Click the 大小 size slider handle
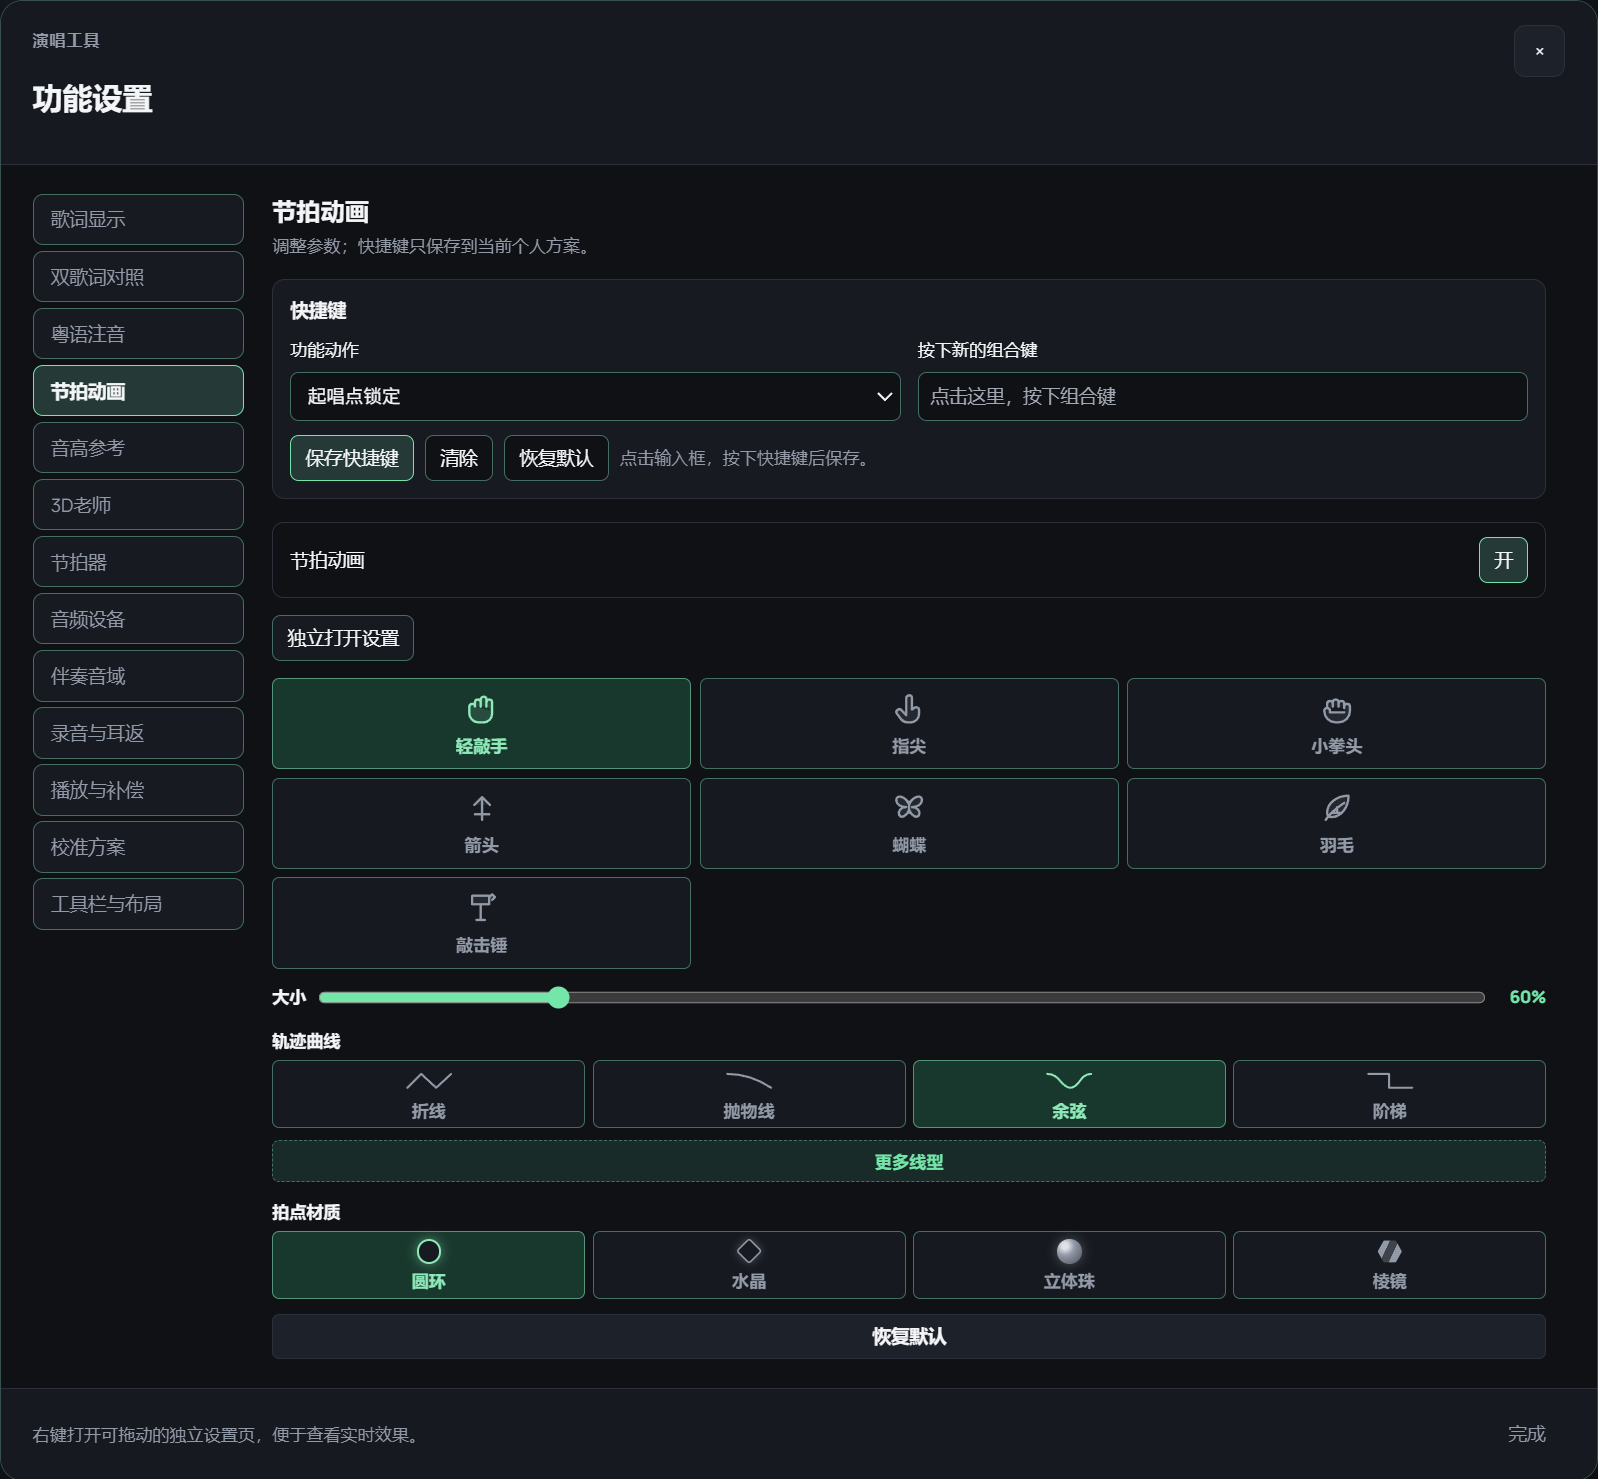The image size is (1598, 1479). (559, 997)
